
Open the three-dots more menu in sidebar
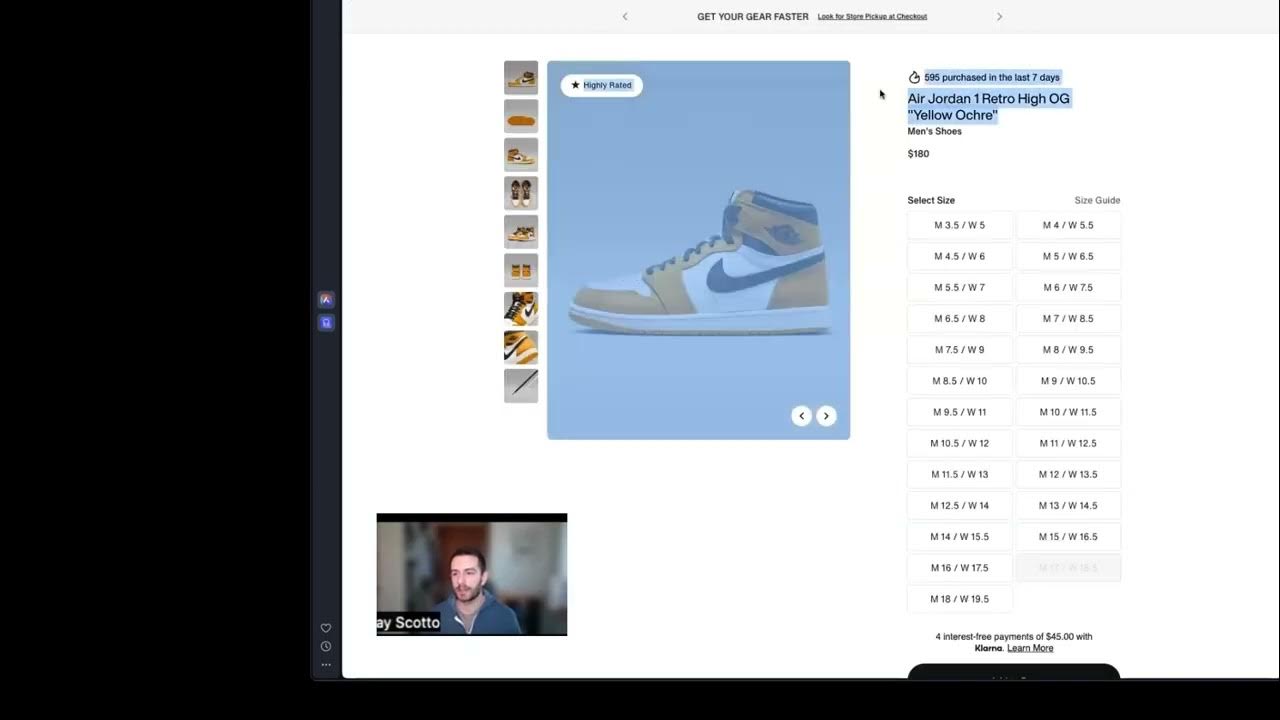[x=326, y=664]
